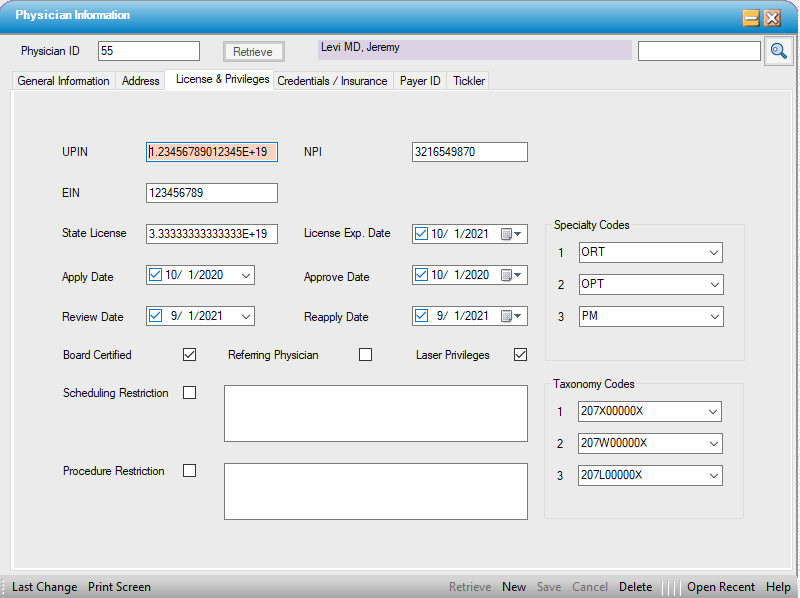This screenshot has width=800, height=598.
Task: Close the Physician Information window
Action: (x=772, y=18)
